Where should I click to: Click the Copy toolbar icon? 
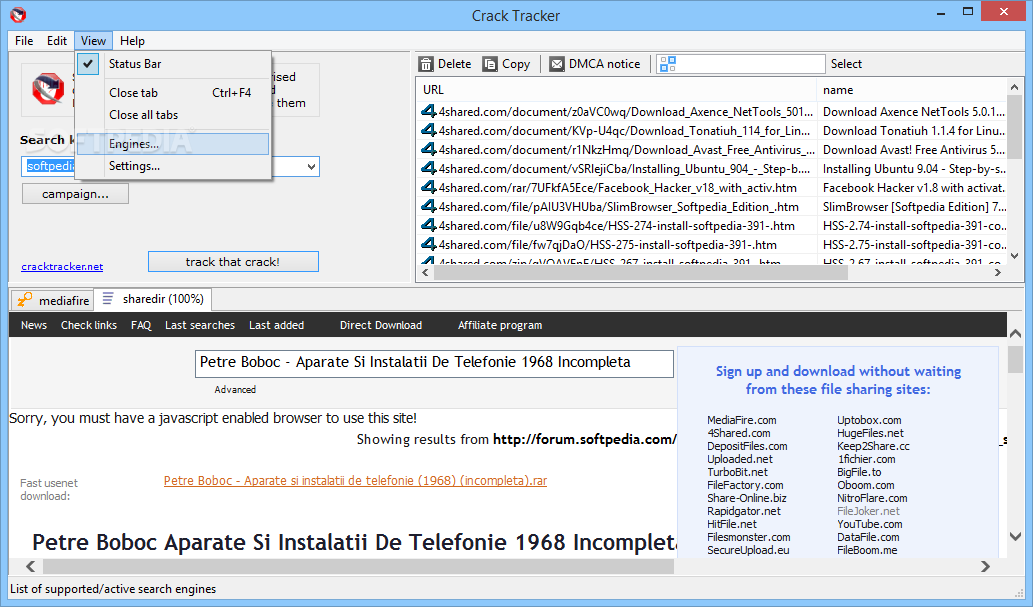coord(489,64)
